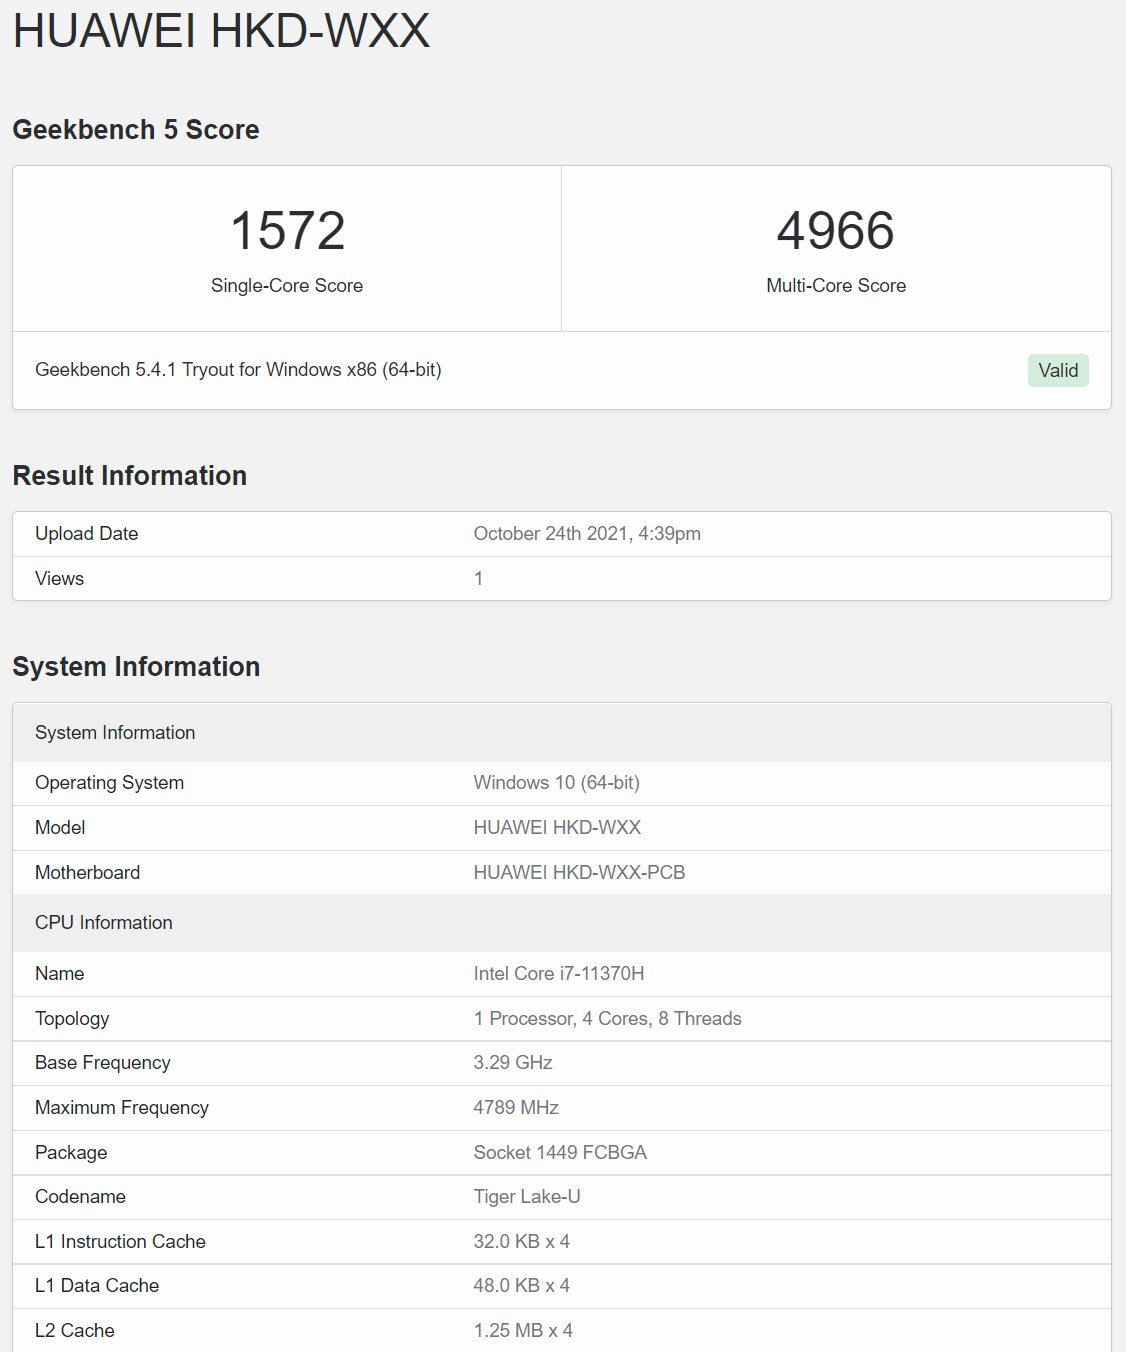Viewport: 1126px width, 1352px height.
Task: Select the Intel Core i7-11370H value
Action: 559,974
